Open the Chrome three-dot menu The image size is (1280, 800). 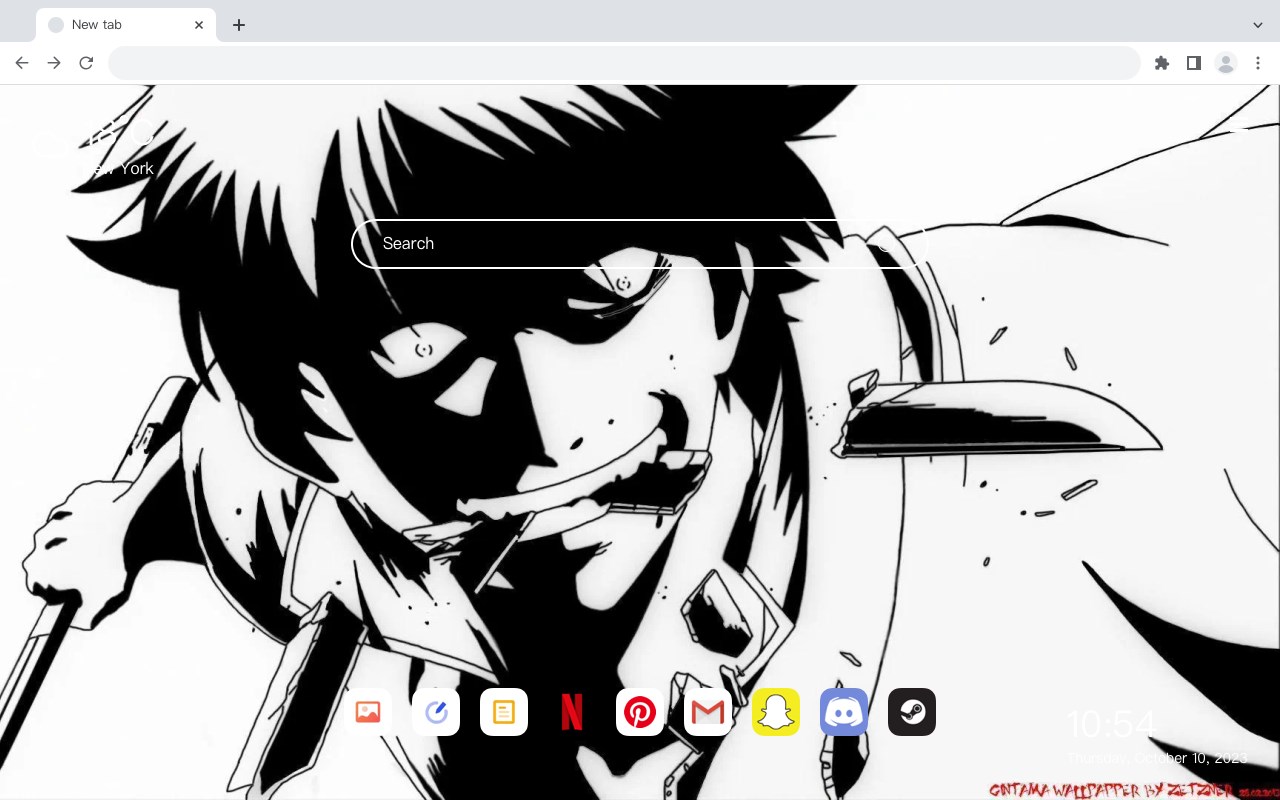tap(1258, 63)
